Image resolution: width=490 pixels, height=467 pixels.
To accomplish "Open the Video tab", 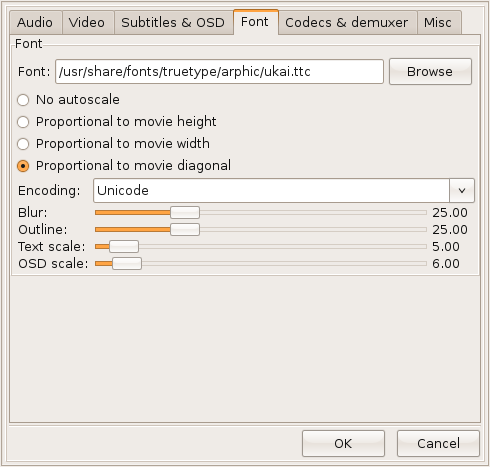I will point(88,23).
